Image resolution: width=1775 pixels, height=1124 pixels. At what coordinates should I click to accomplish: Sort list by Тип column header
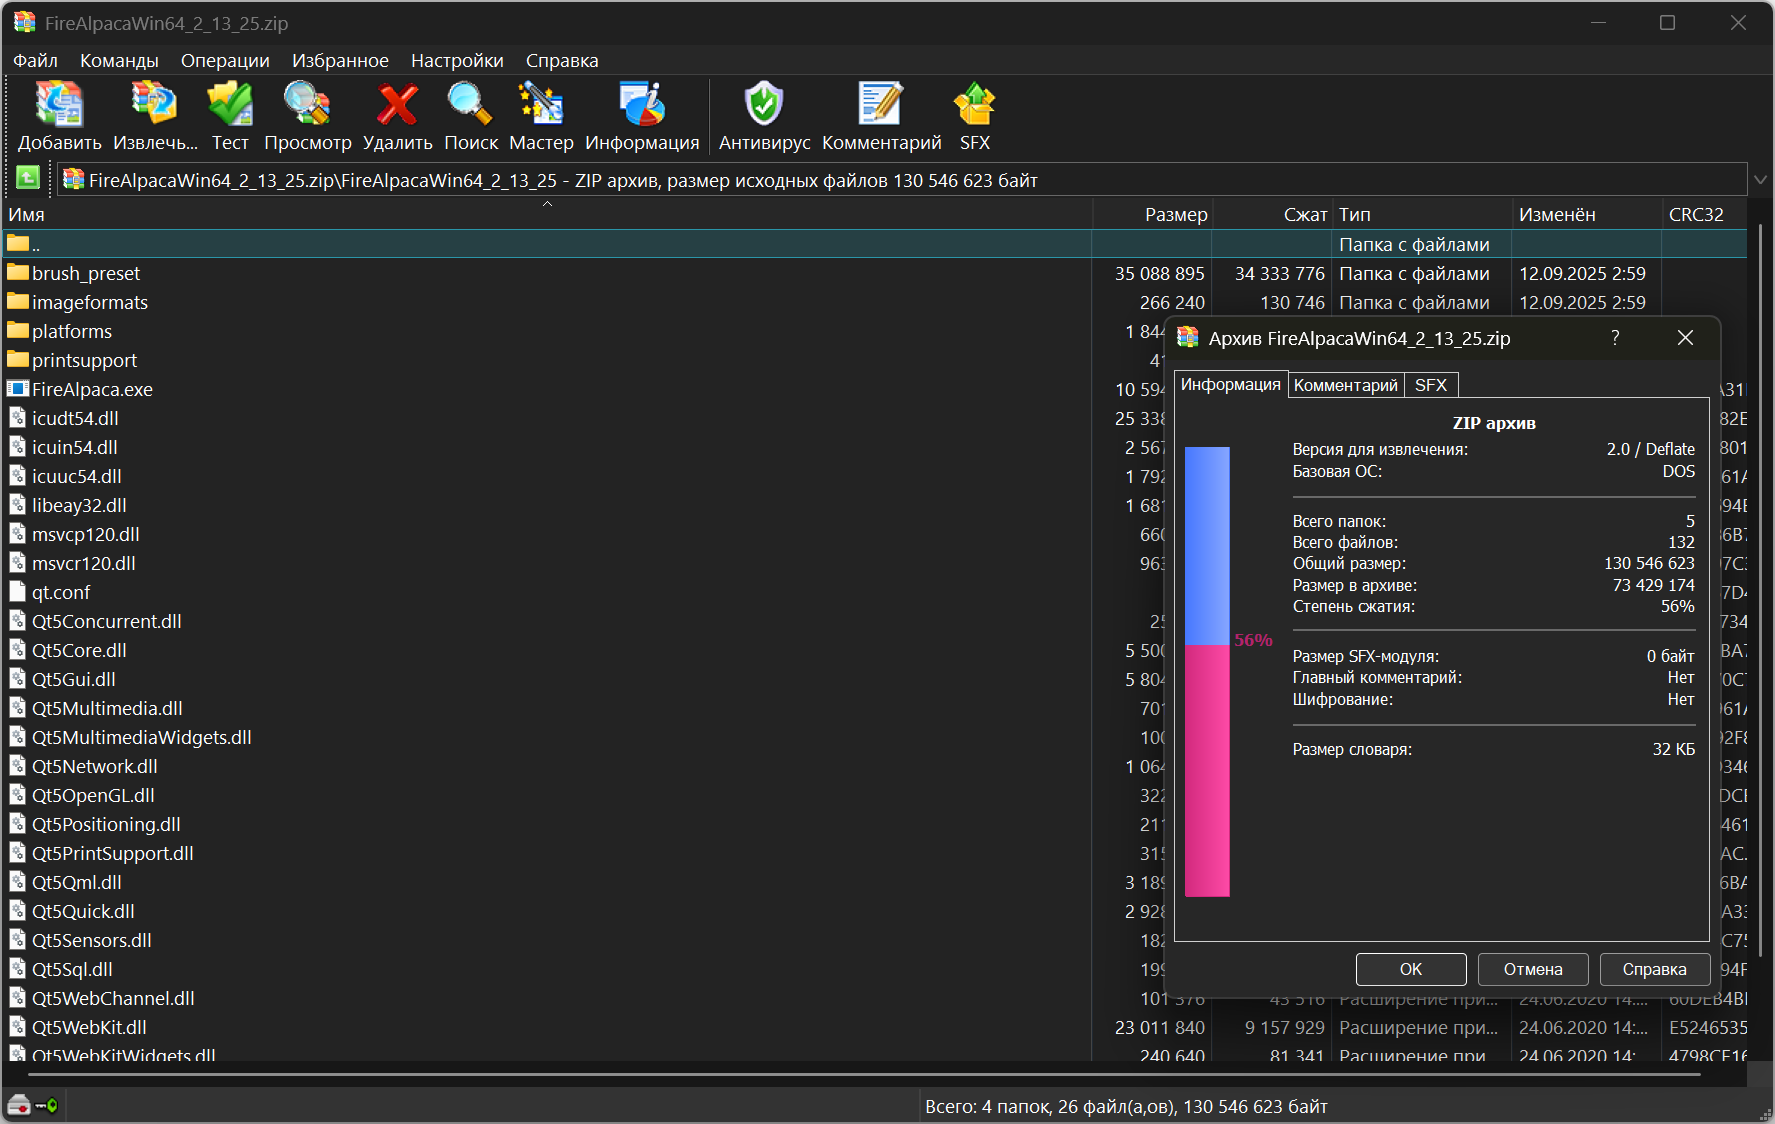[1421, 214]
